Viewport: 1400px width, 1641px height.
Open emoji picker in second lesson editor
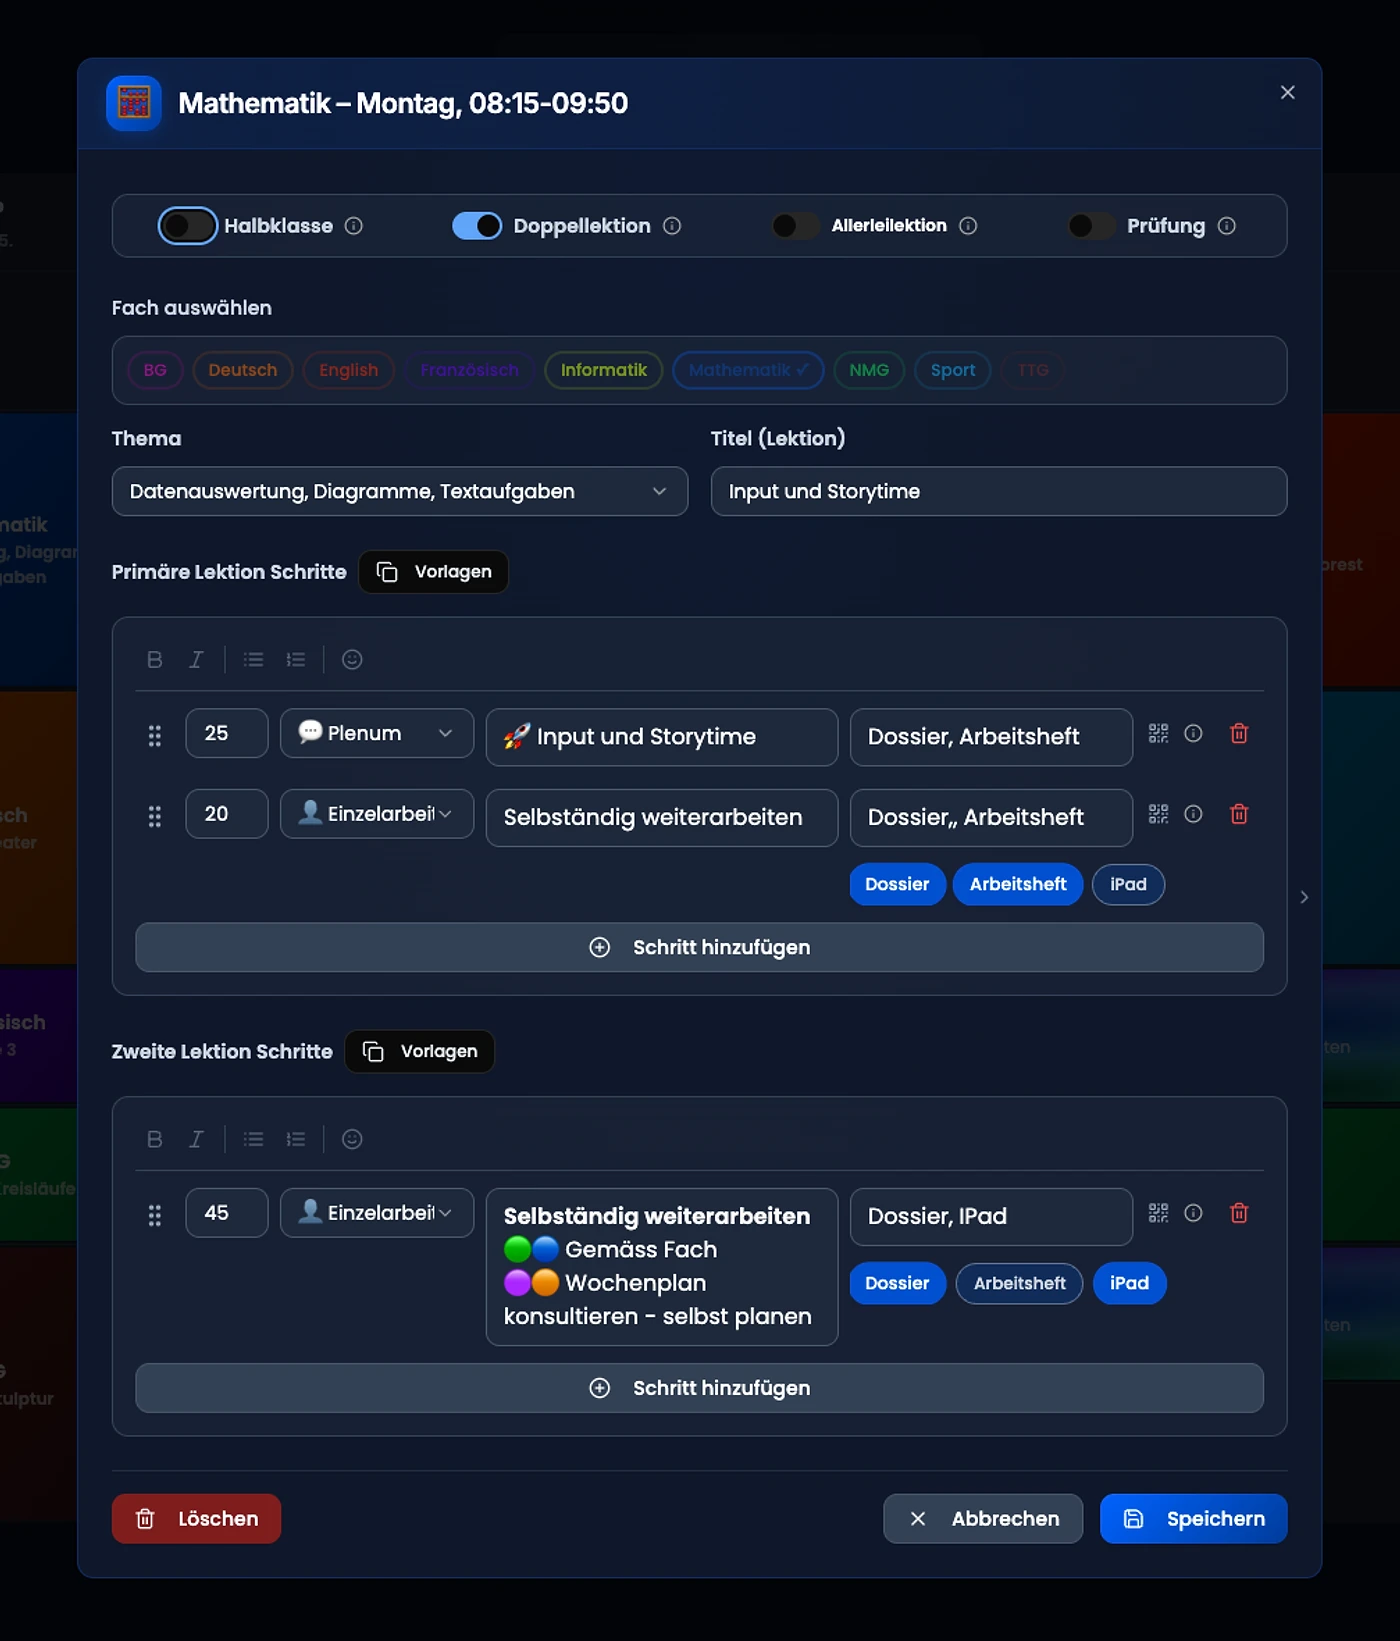click(352, 1139)
